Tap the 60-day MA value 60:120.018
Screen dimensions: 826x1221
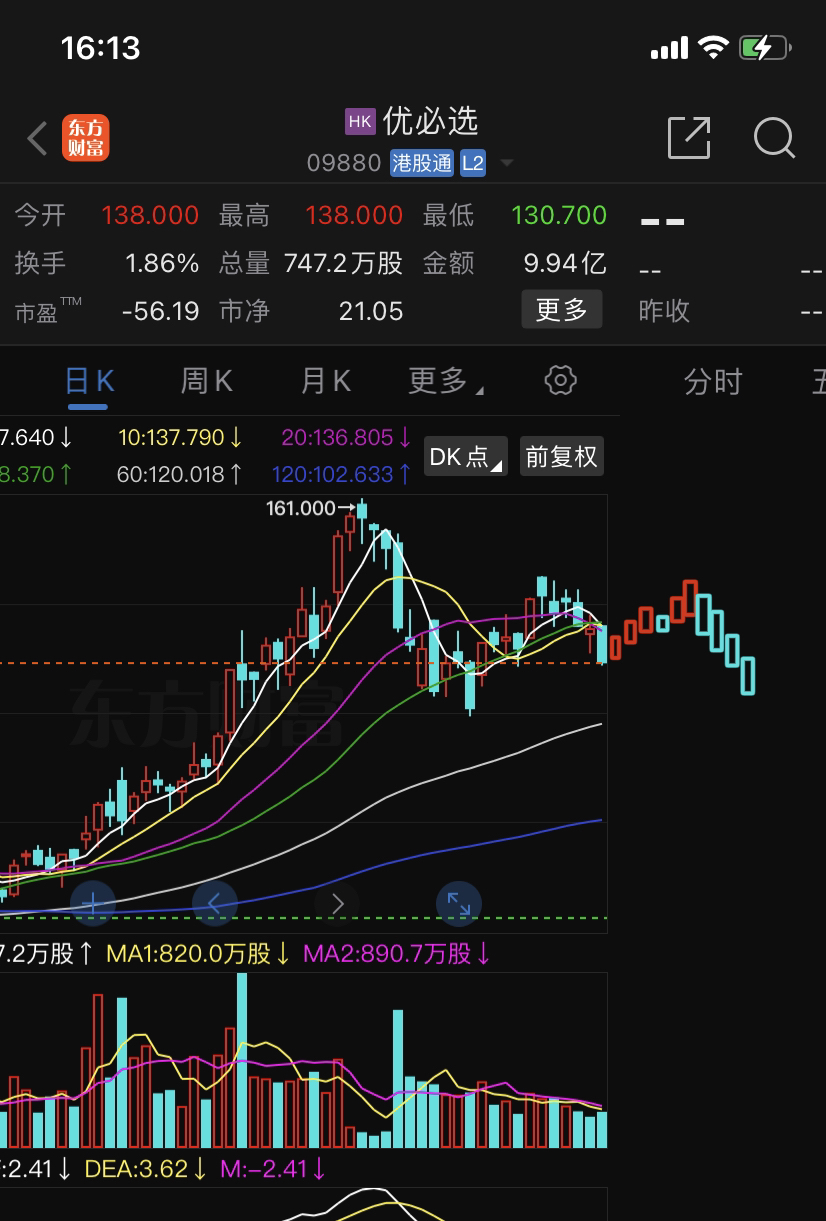point(179,474)
